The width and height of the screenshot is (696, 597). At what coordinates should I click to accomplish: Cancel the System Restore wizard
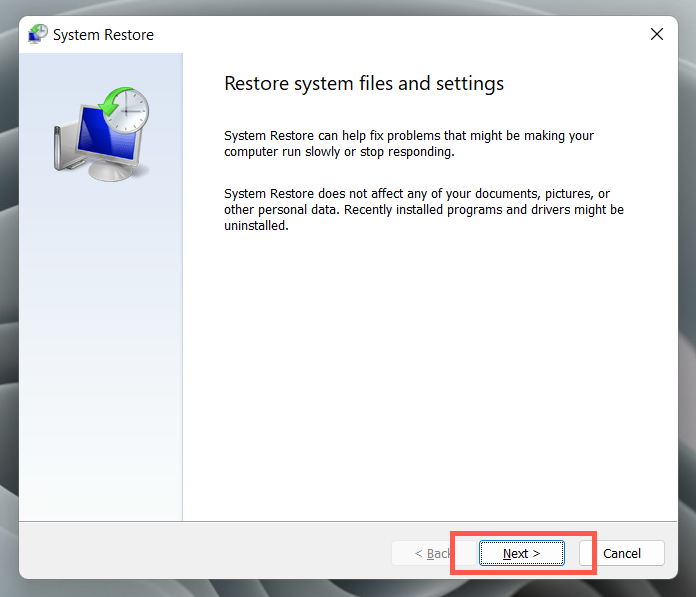621,553
